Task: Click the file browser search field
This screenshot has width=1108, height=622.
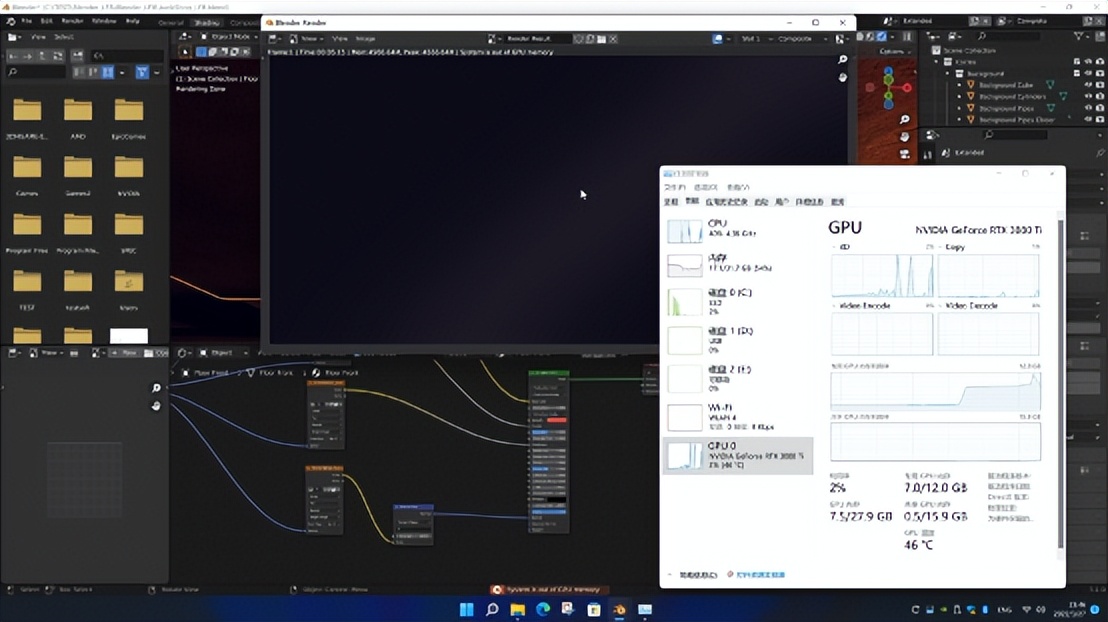Action: tap(35, 72)
